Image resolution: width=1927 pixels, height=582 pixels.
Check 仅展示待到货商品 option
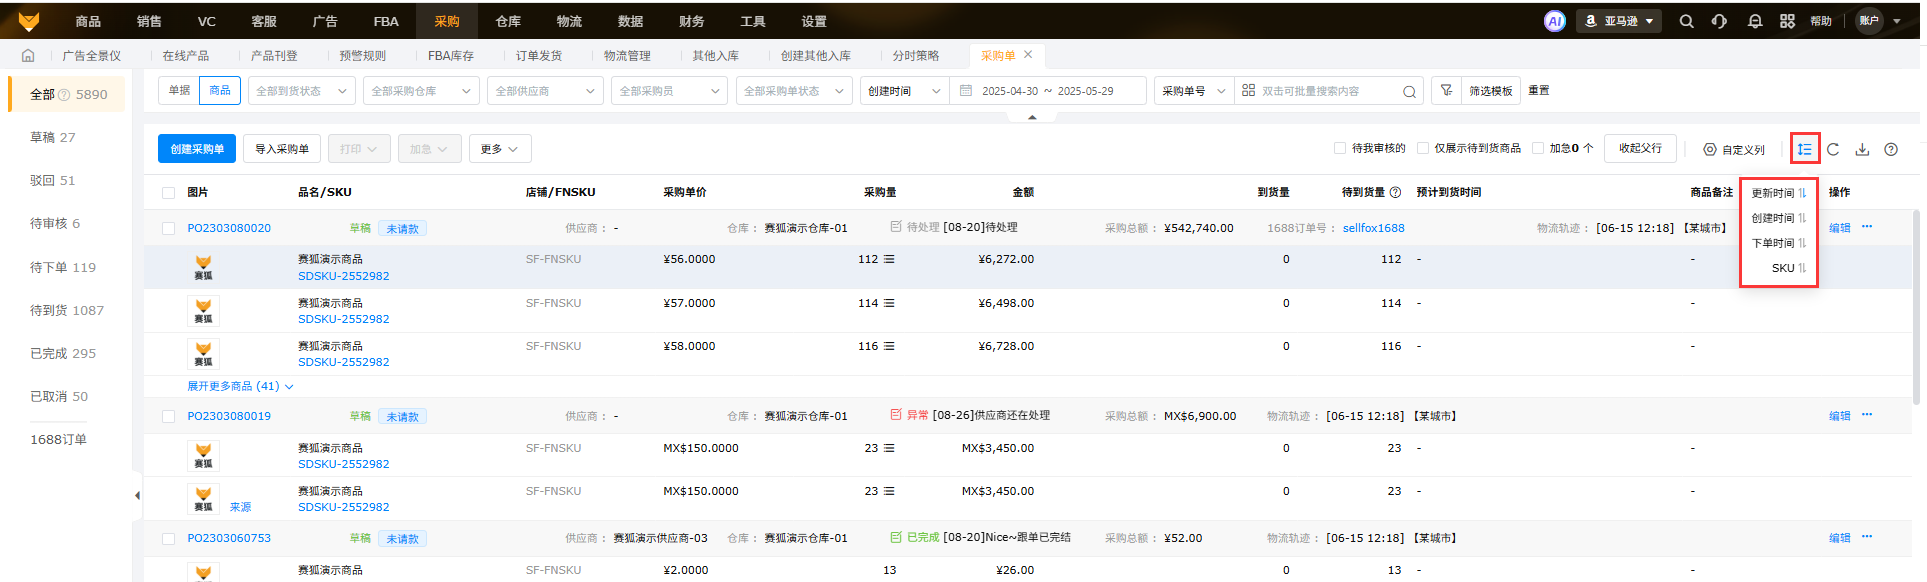coord(1423,148)
